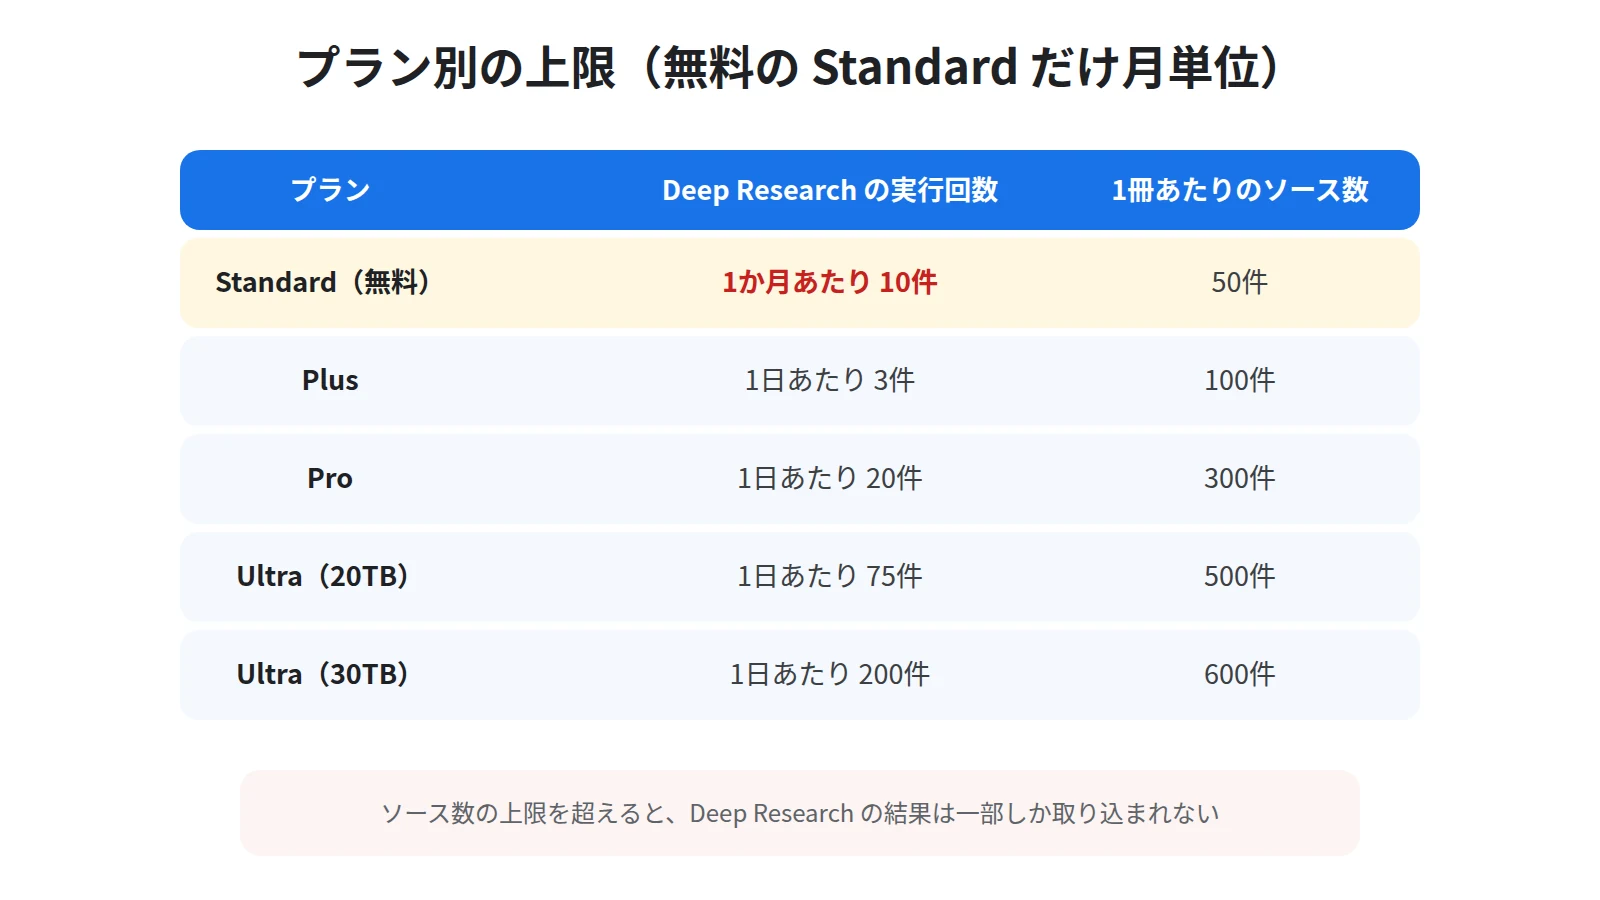Click the '1日あたり 20件' cell
1600x900 pixels.
point(830,478)
